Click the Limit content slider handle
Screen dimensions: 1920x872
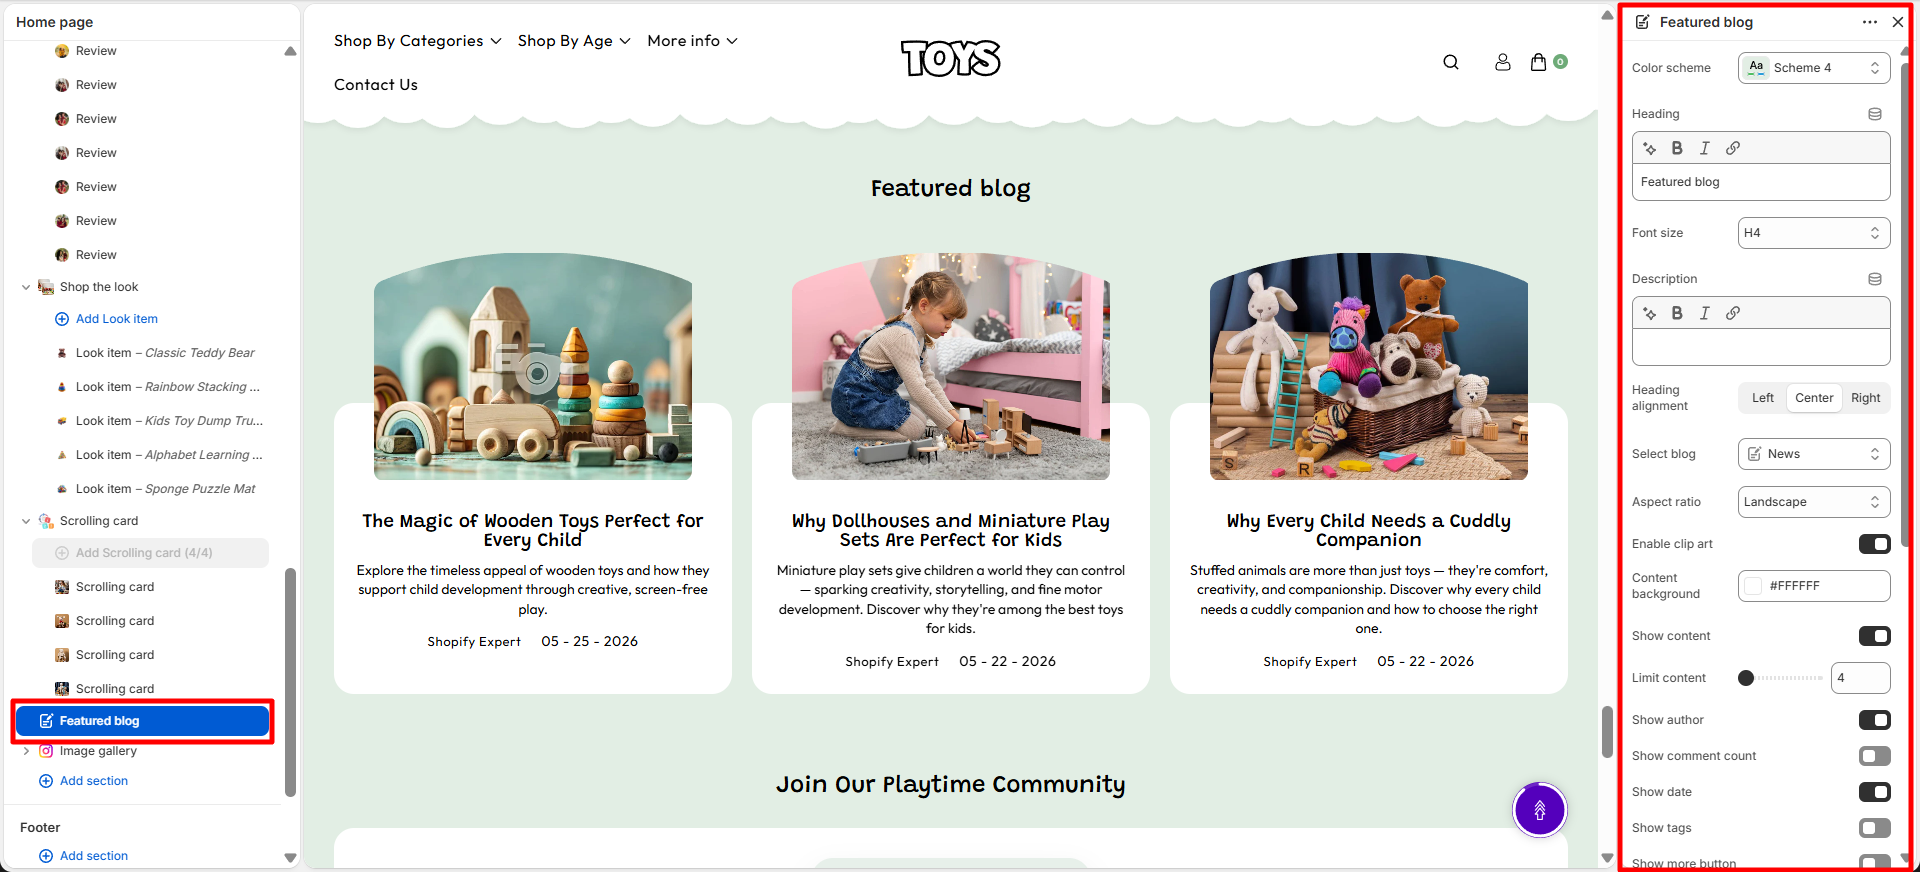coord(1746,678)
